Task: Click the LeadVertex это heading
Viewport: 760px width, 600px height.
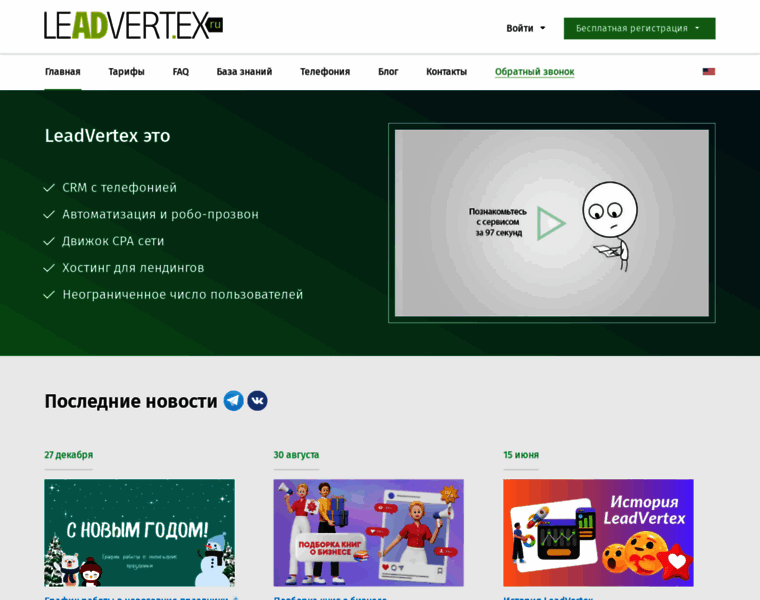Action: tap(107, 136)
